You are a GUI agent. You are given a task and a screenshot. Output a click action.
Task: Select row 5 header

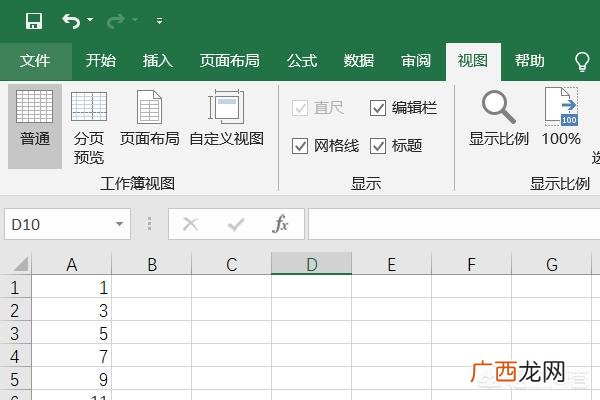(15, 379)
